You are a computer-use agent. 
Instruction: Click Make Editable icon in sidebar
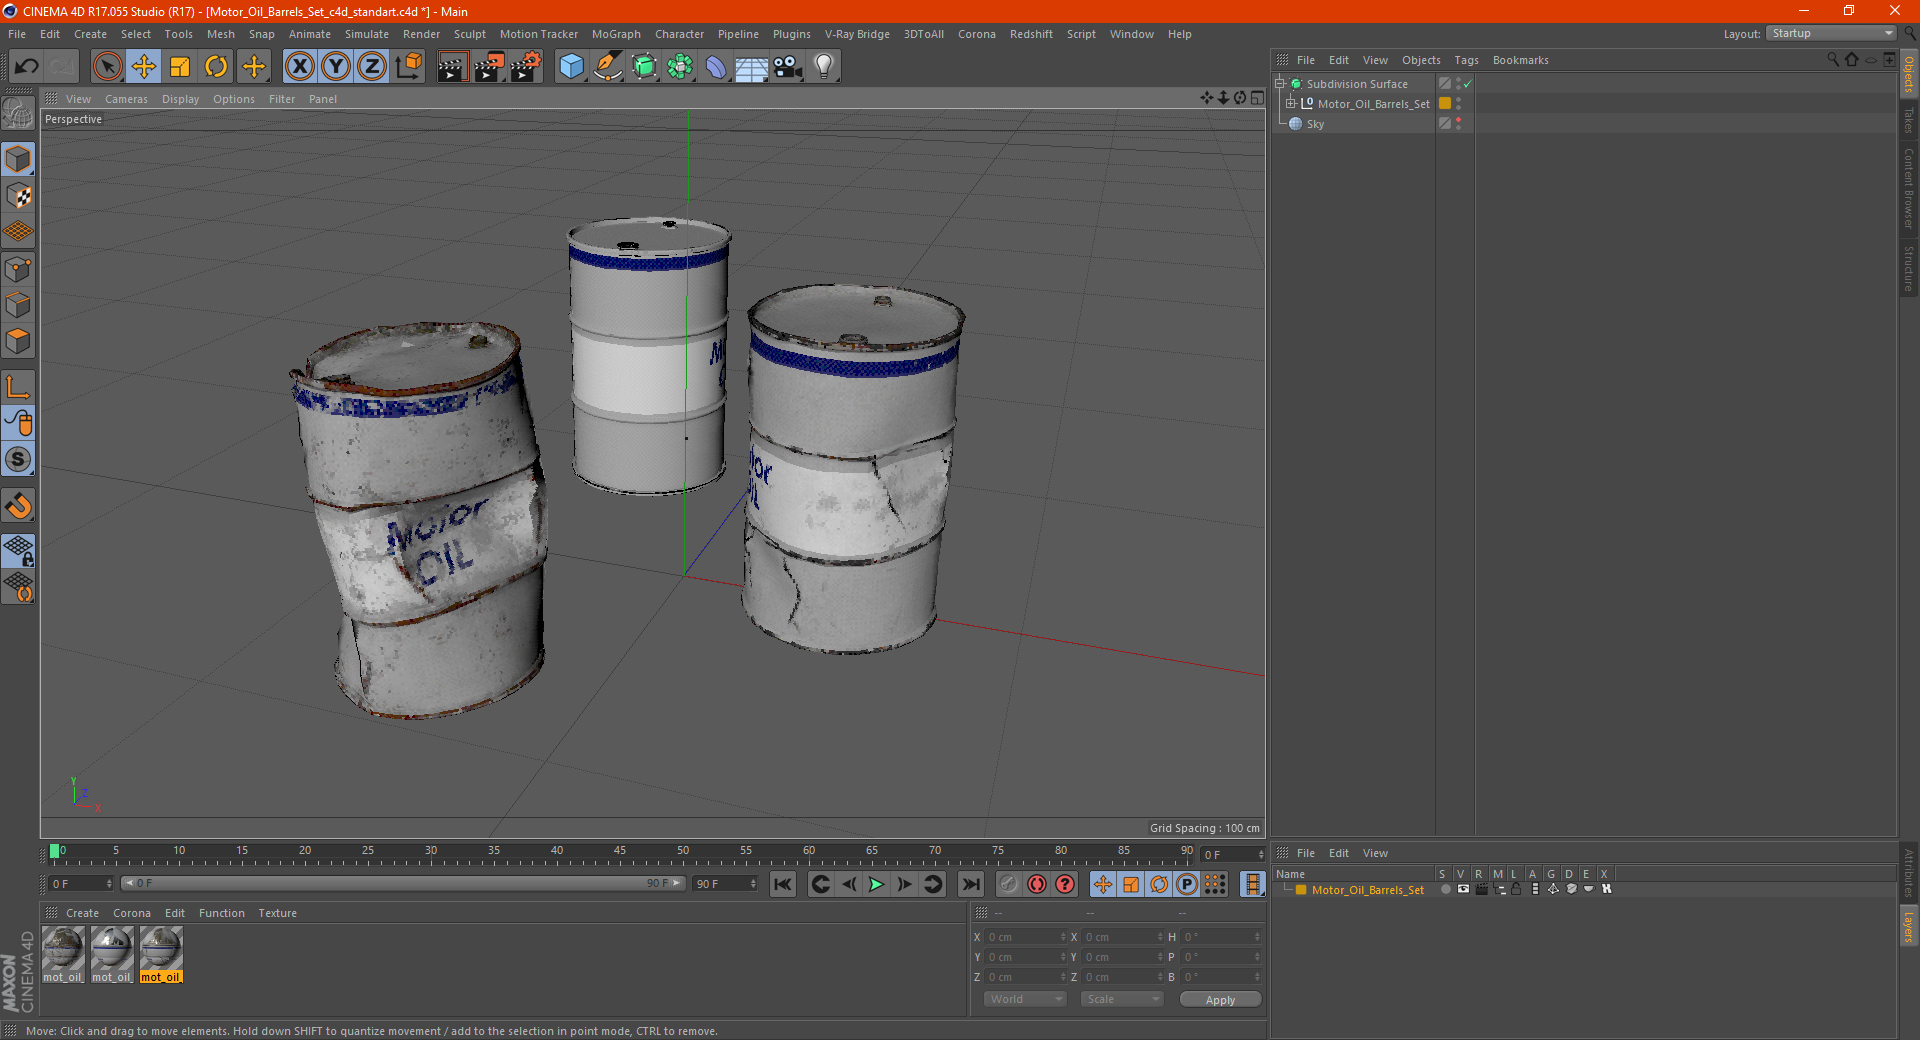[18, 114]
